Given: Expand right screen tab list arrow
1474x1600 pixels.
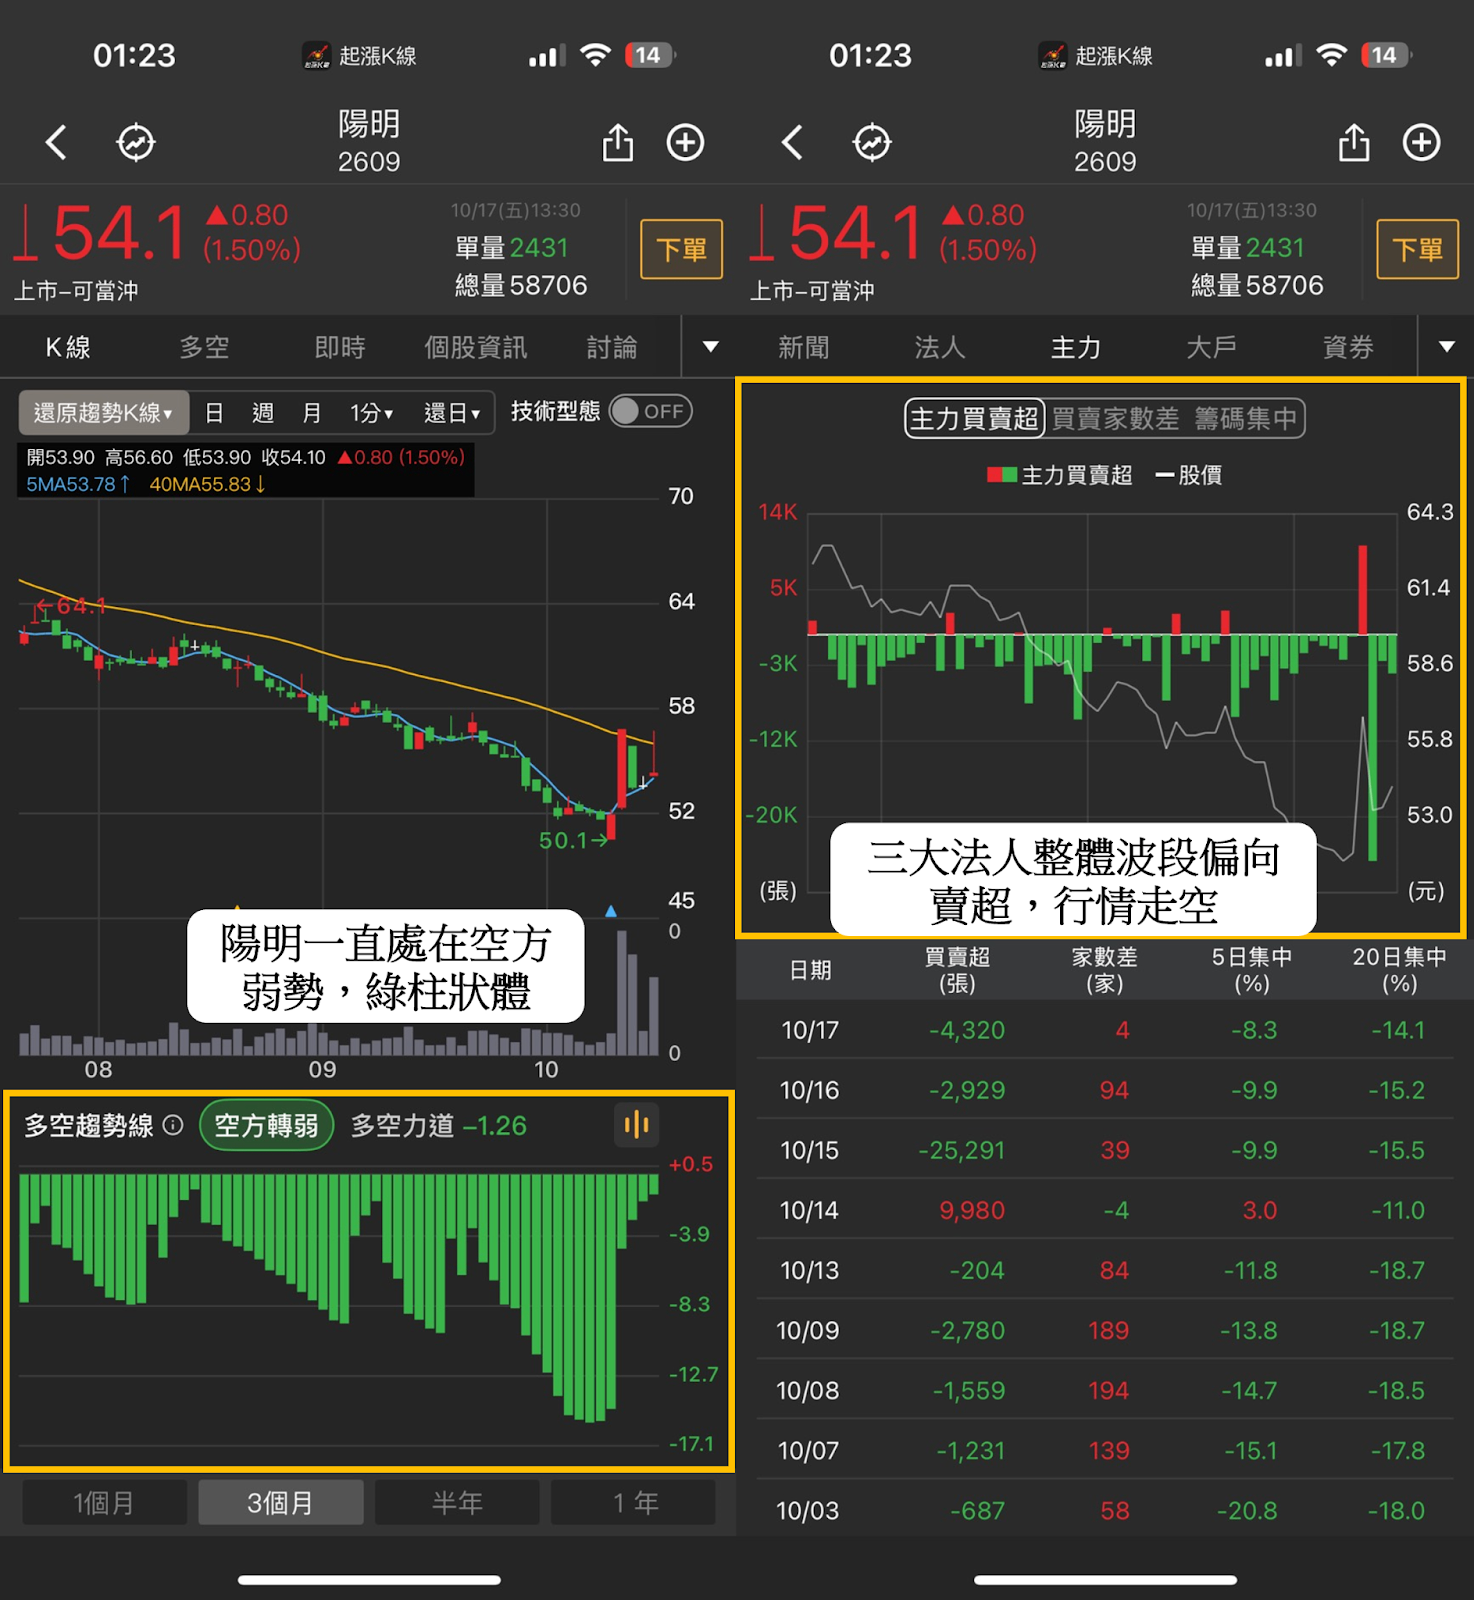Looking at the screenshot, I should [1447, 347].
